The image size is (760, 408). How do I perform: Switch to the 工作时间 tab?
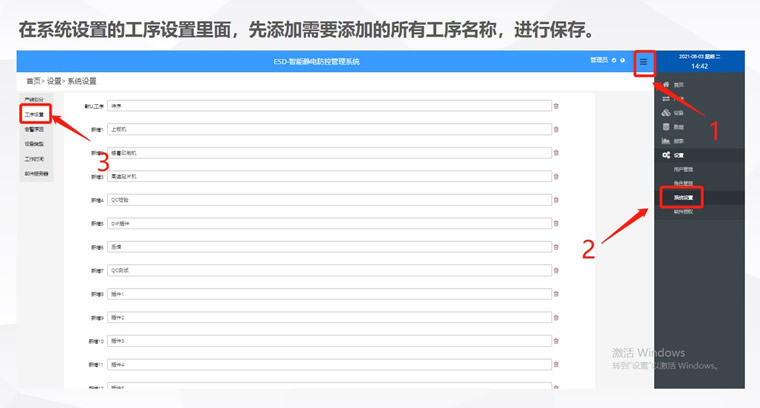pos(34,159)
